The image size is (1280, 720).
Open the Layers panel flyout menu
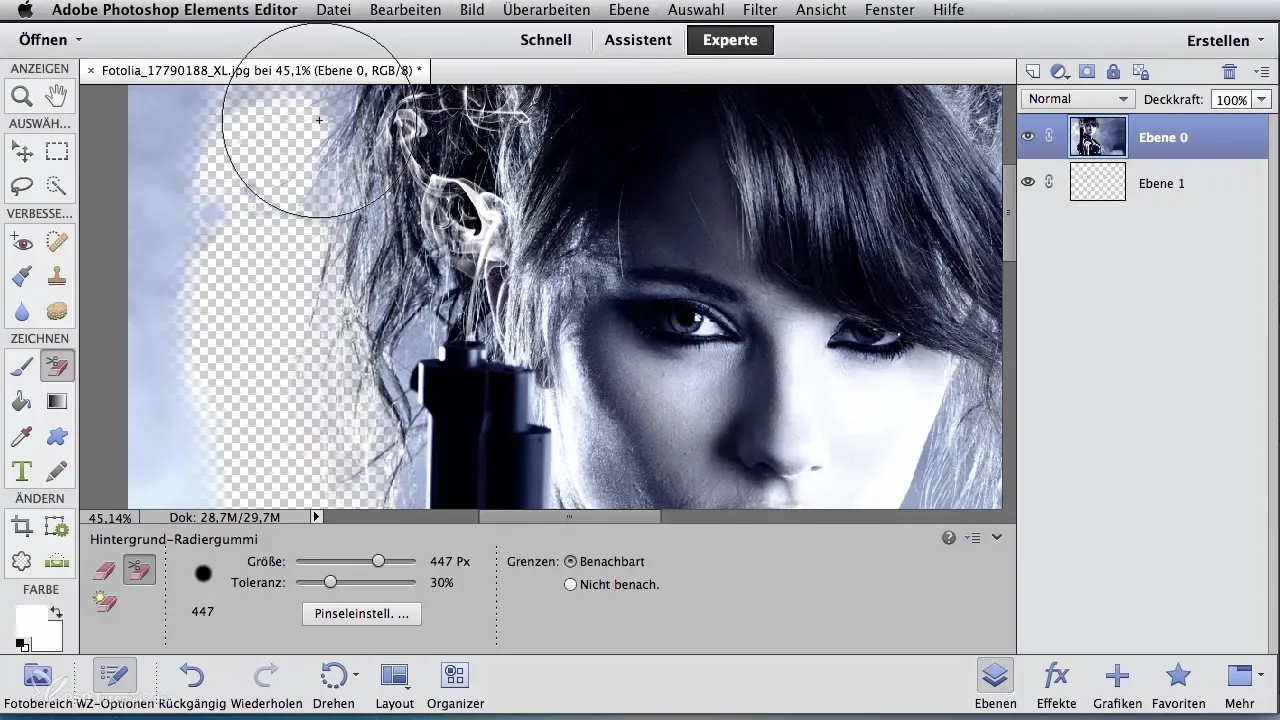pos(1260,71)
